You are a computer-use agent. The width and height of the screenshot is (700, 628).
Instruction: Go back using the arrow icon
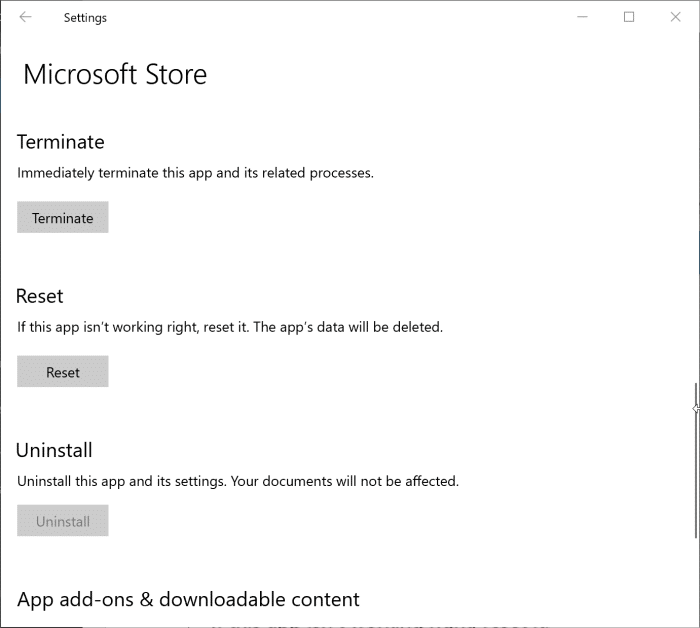point(25,17)
